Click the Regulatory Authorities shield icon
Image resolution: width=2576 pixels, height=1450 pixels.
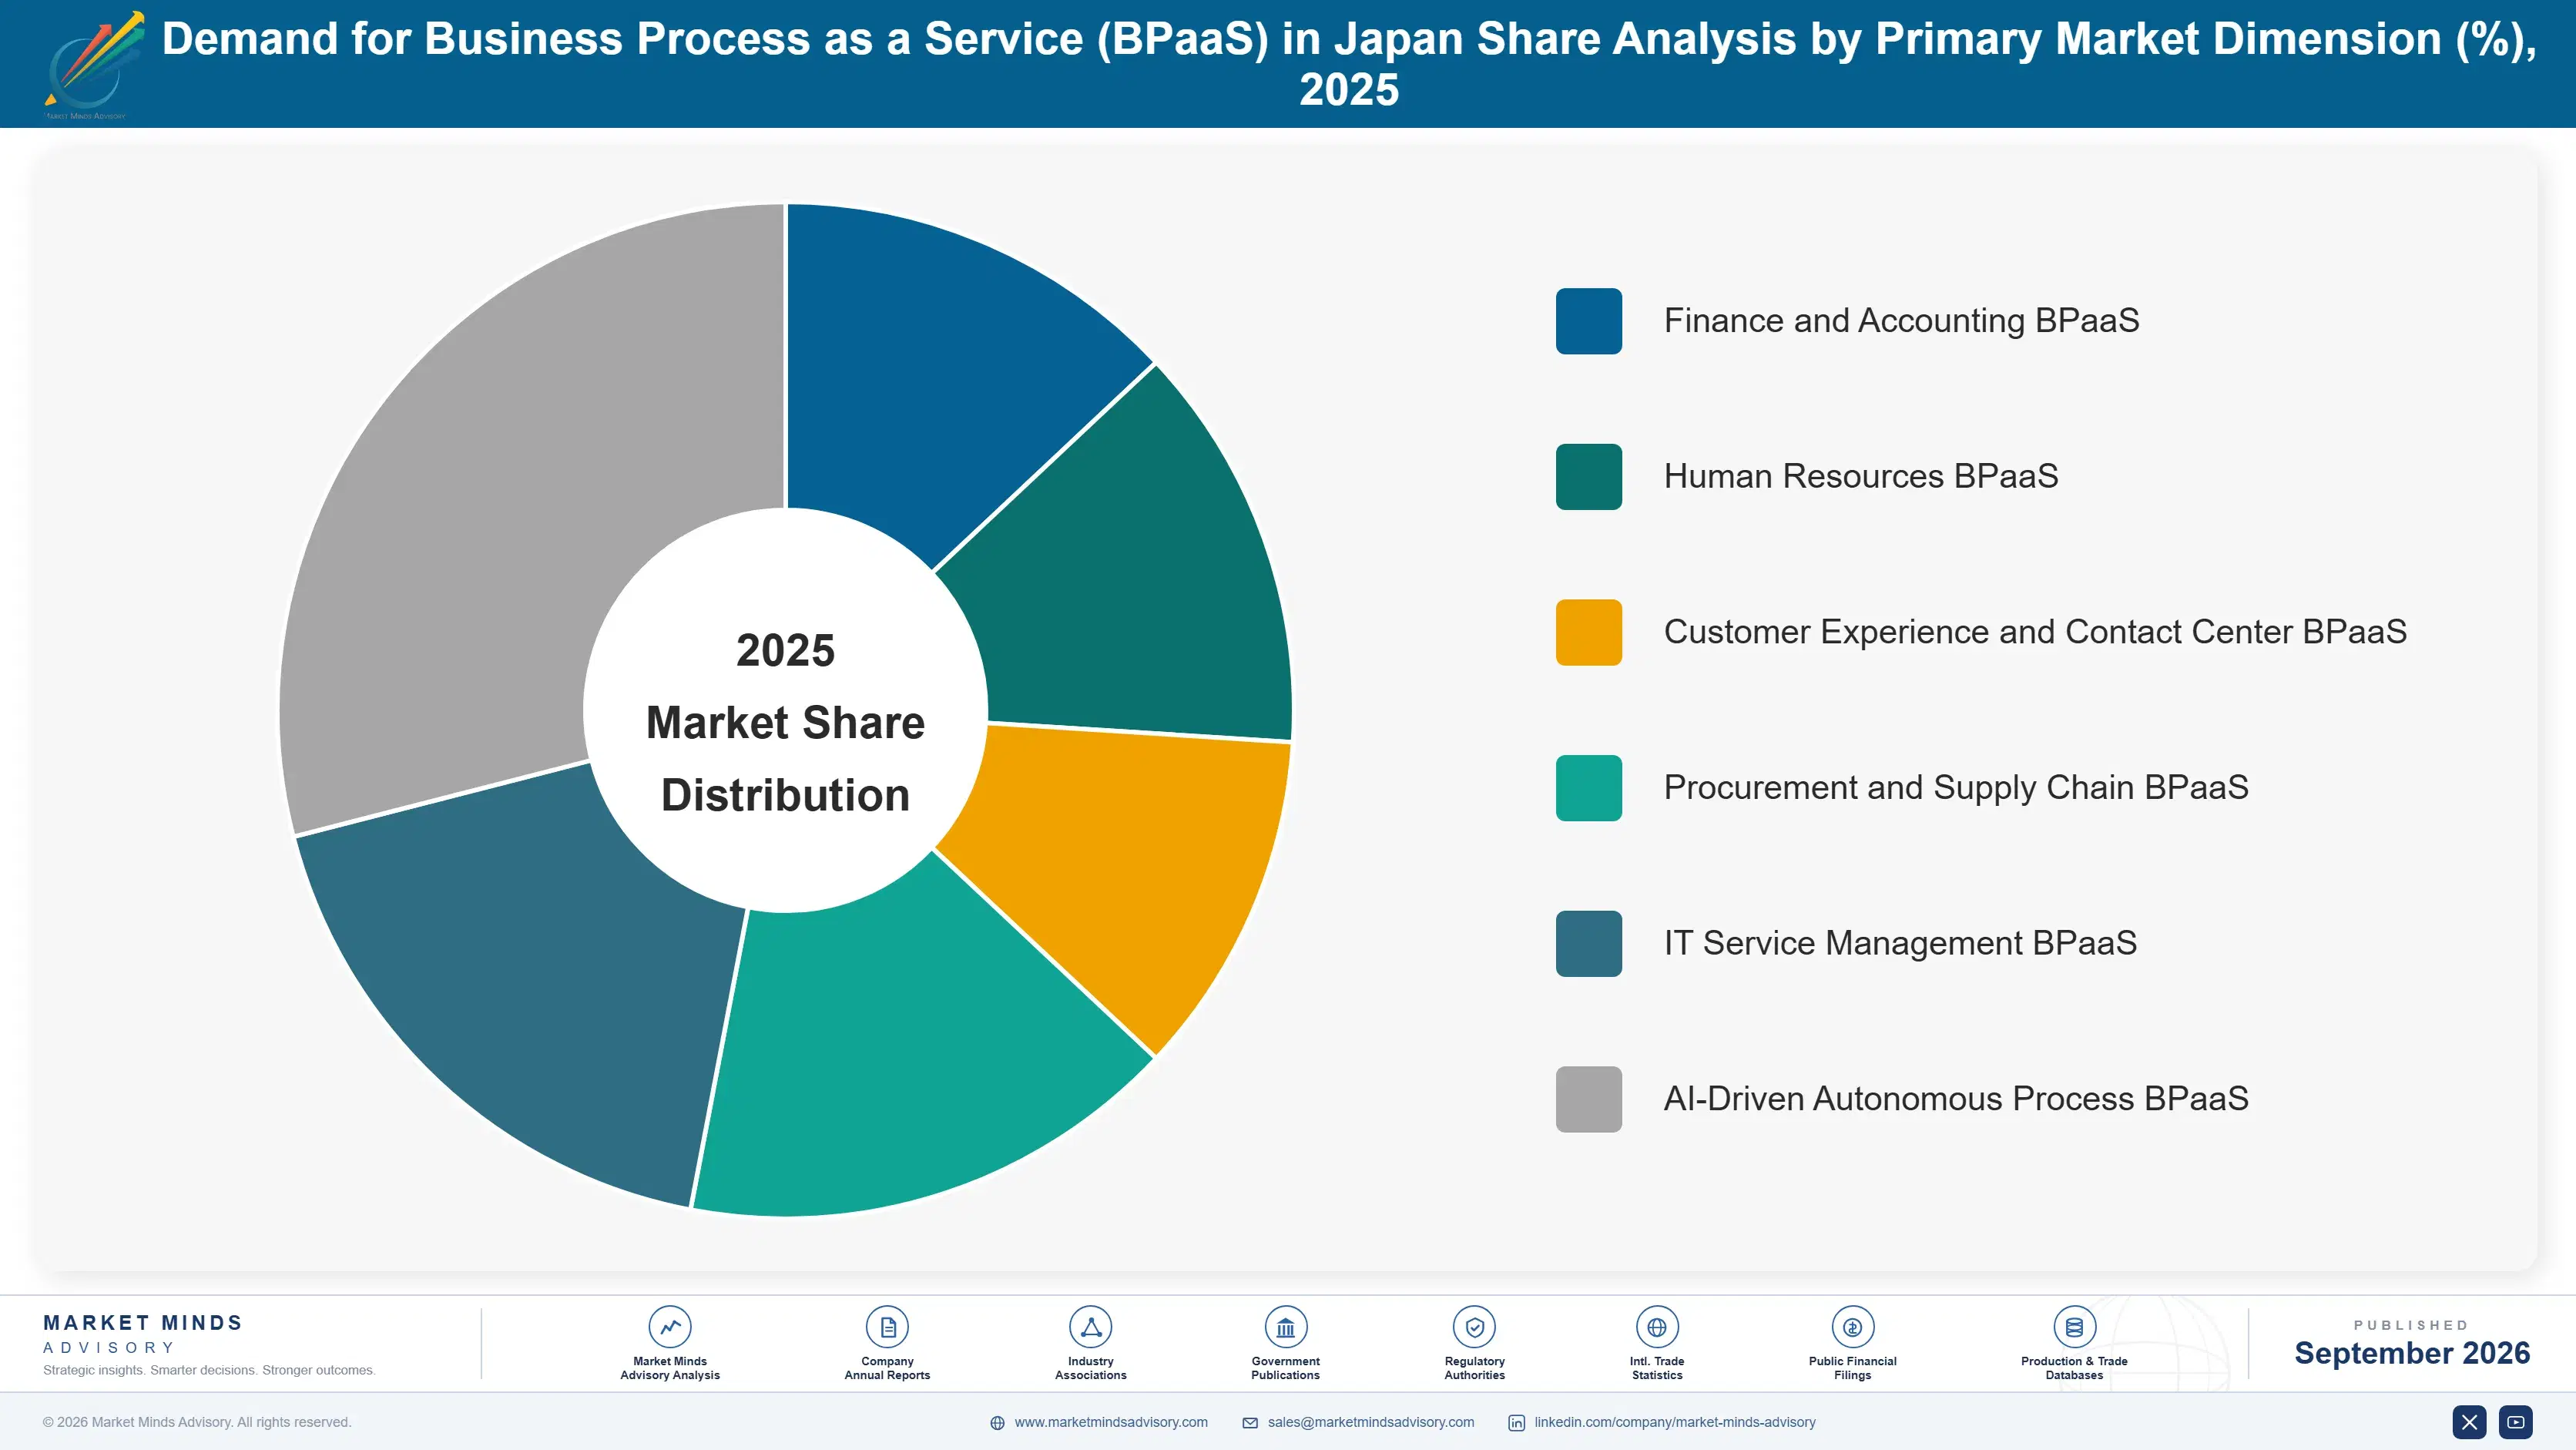[x=1474, y=1327]
